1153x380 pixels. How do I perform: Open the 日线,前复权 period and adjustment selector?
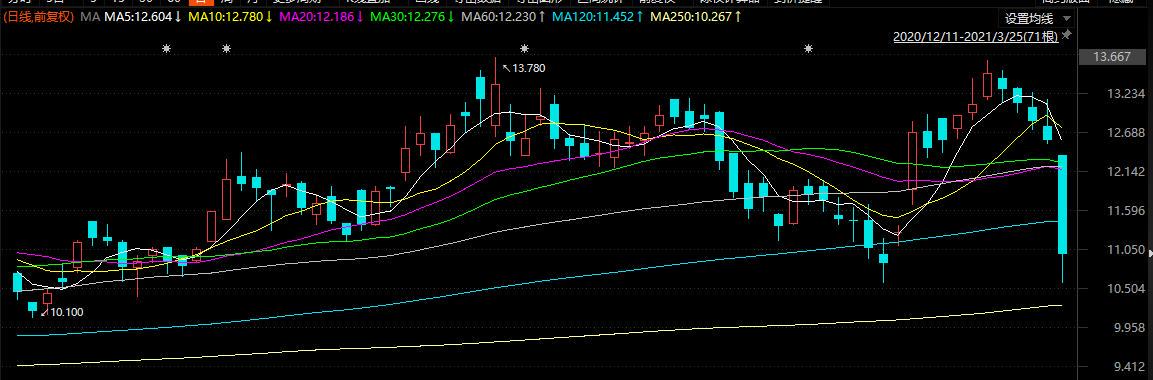pos(38,16)
